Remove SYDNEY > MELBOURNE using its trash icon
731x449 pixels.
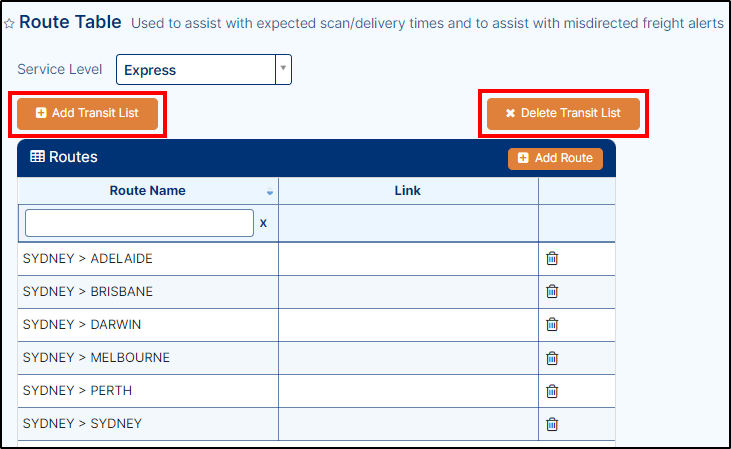(552, 358)
